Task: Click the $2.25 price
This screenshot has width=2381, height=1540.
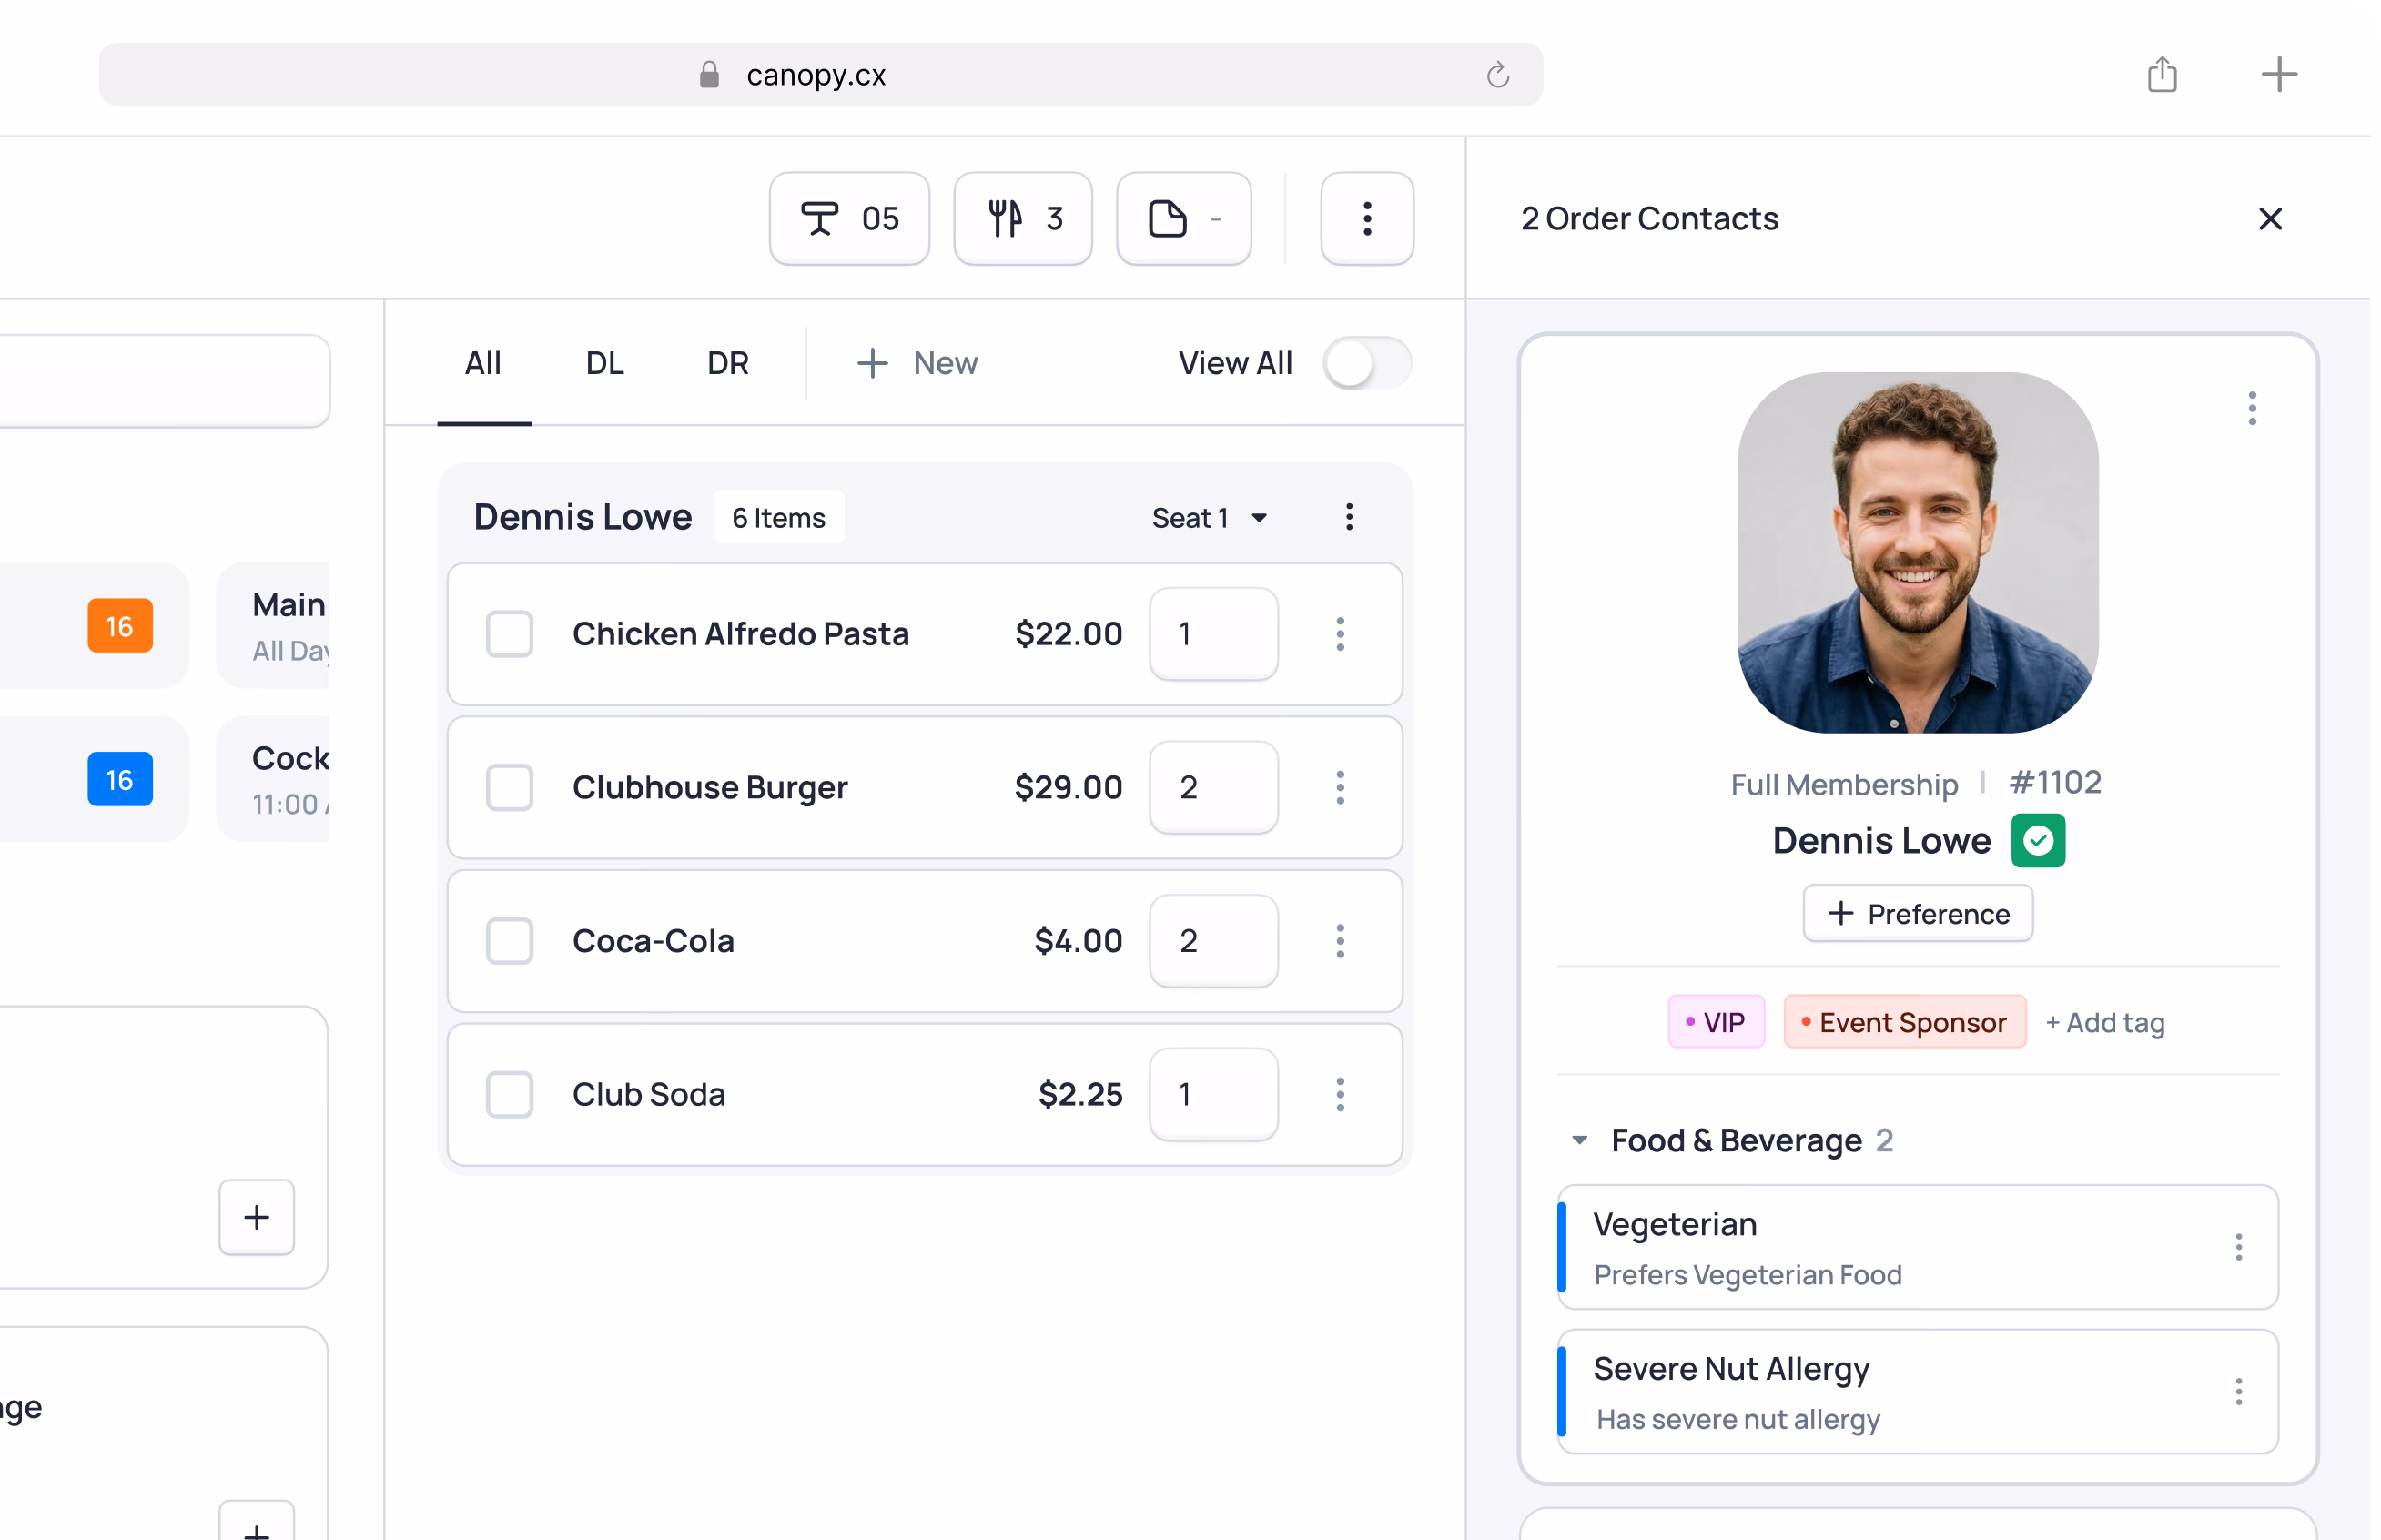Action: click(1080, 1095)
